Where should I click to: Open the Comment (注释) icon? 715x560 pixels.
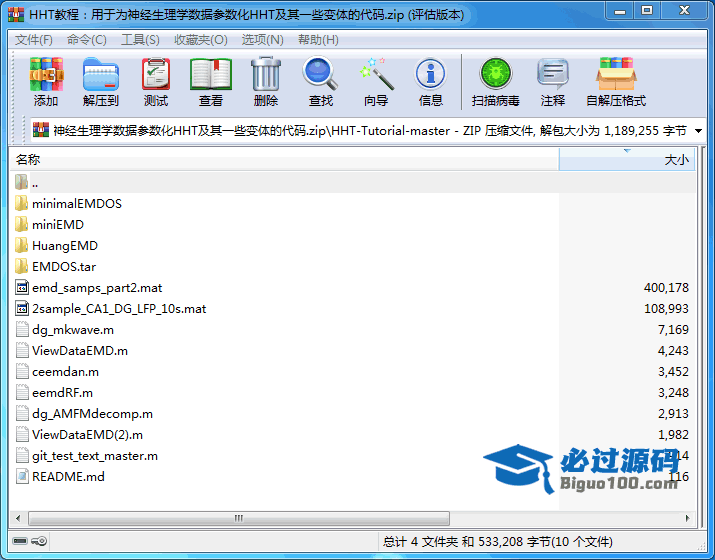553,74
